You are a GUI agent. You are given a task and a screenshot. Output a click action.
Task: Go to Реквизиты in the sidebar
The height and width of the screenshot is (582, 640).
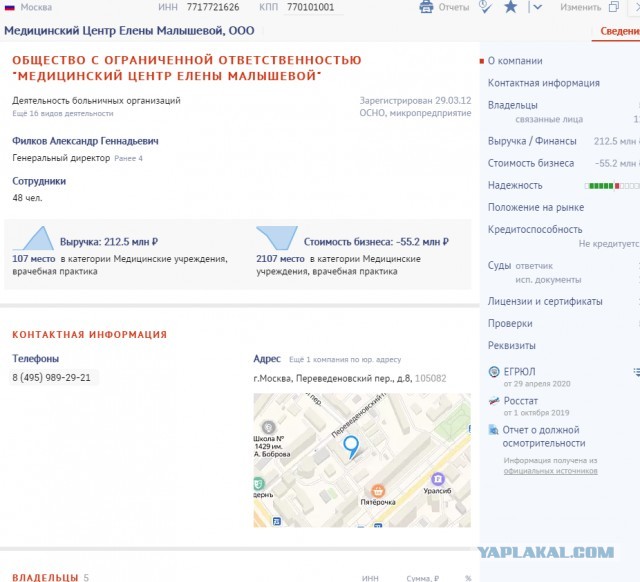[512, 345]
